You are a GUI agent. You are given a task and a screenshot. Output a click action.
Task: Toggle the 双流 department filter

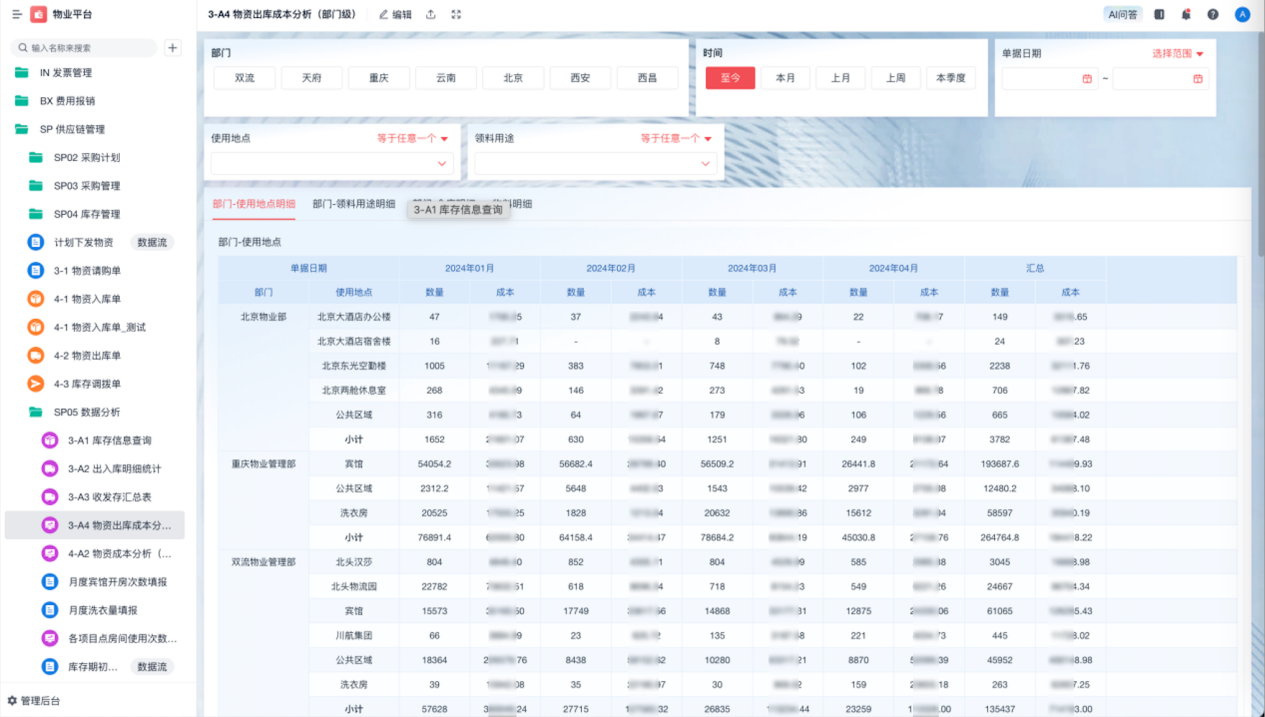(x=245, y=78)
